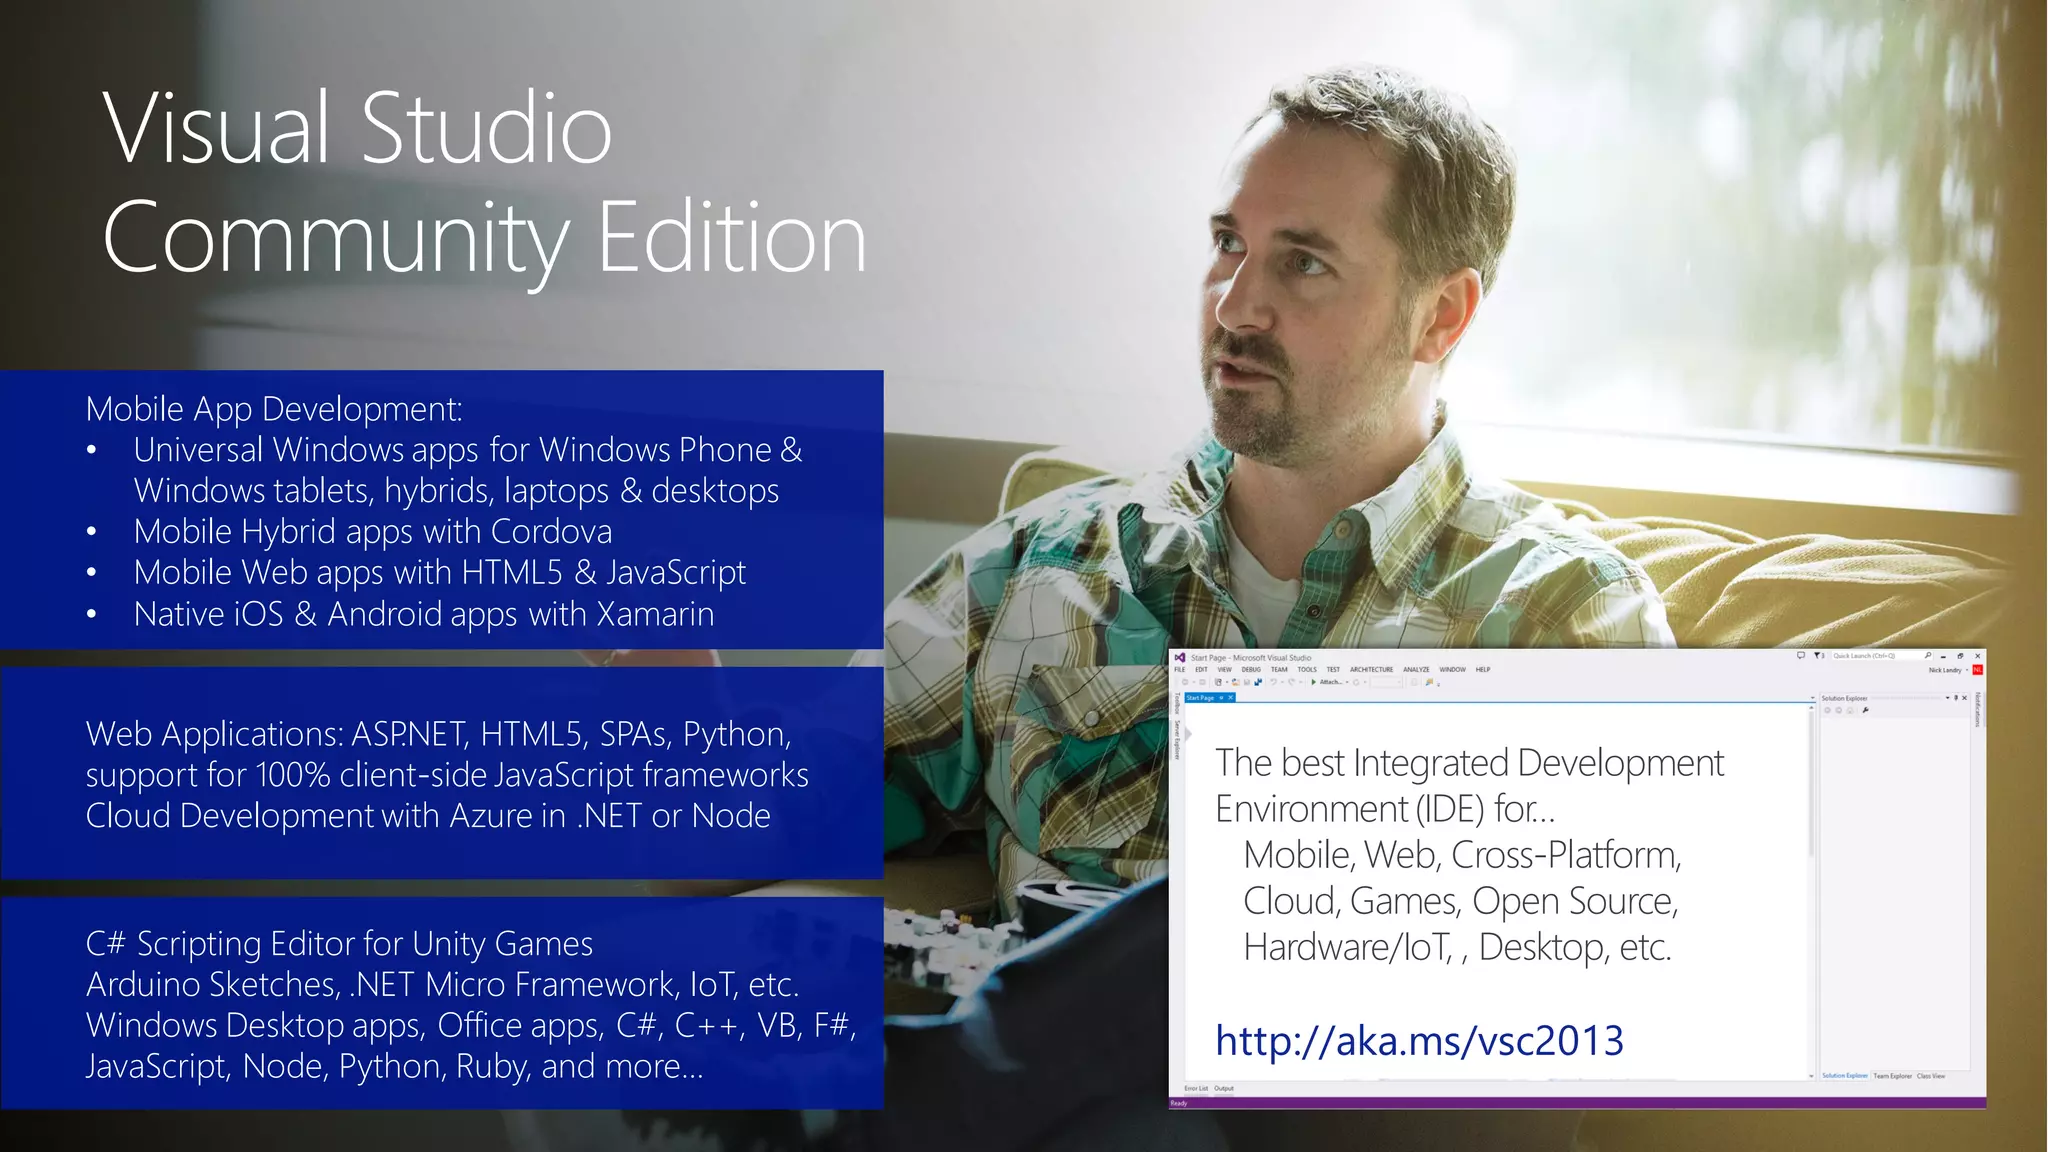Switch to the Team Explorer tab

coord(1892,1076)
